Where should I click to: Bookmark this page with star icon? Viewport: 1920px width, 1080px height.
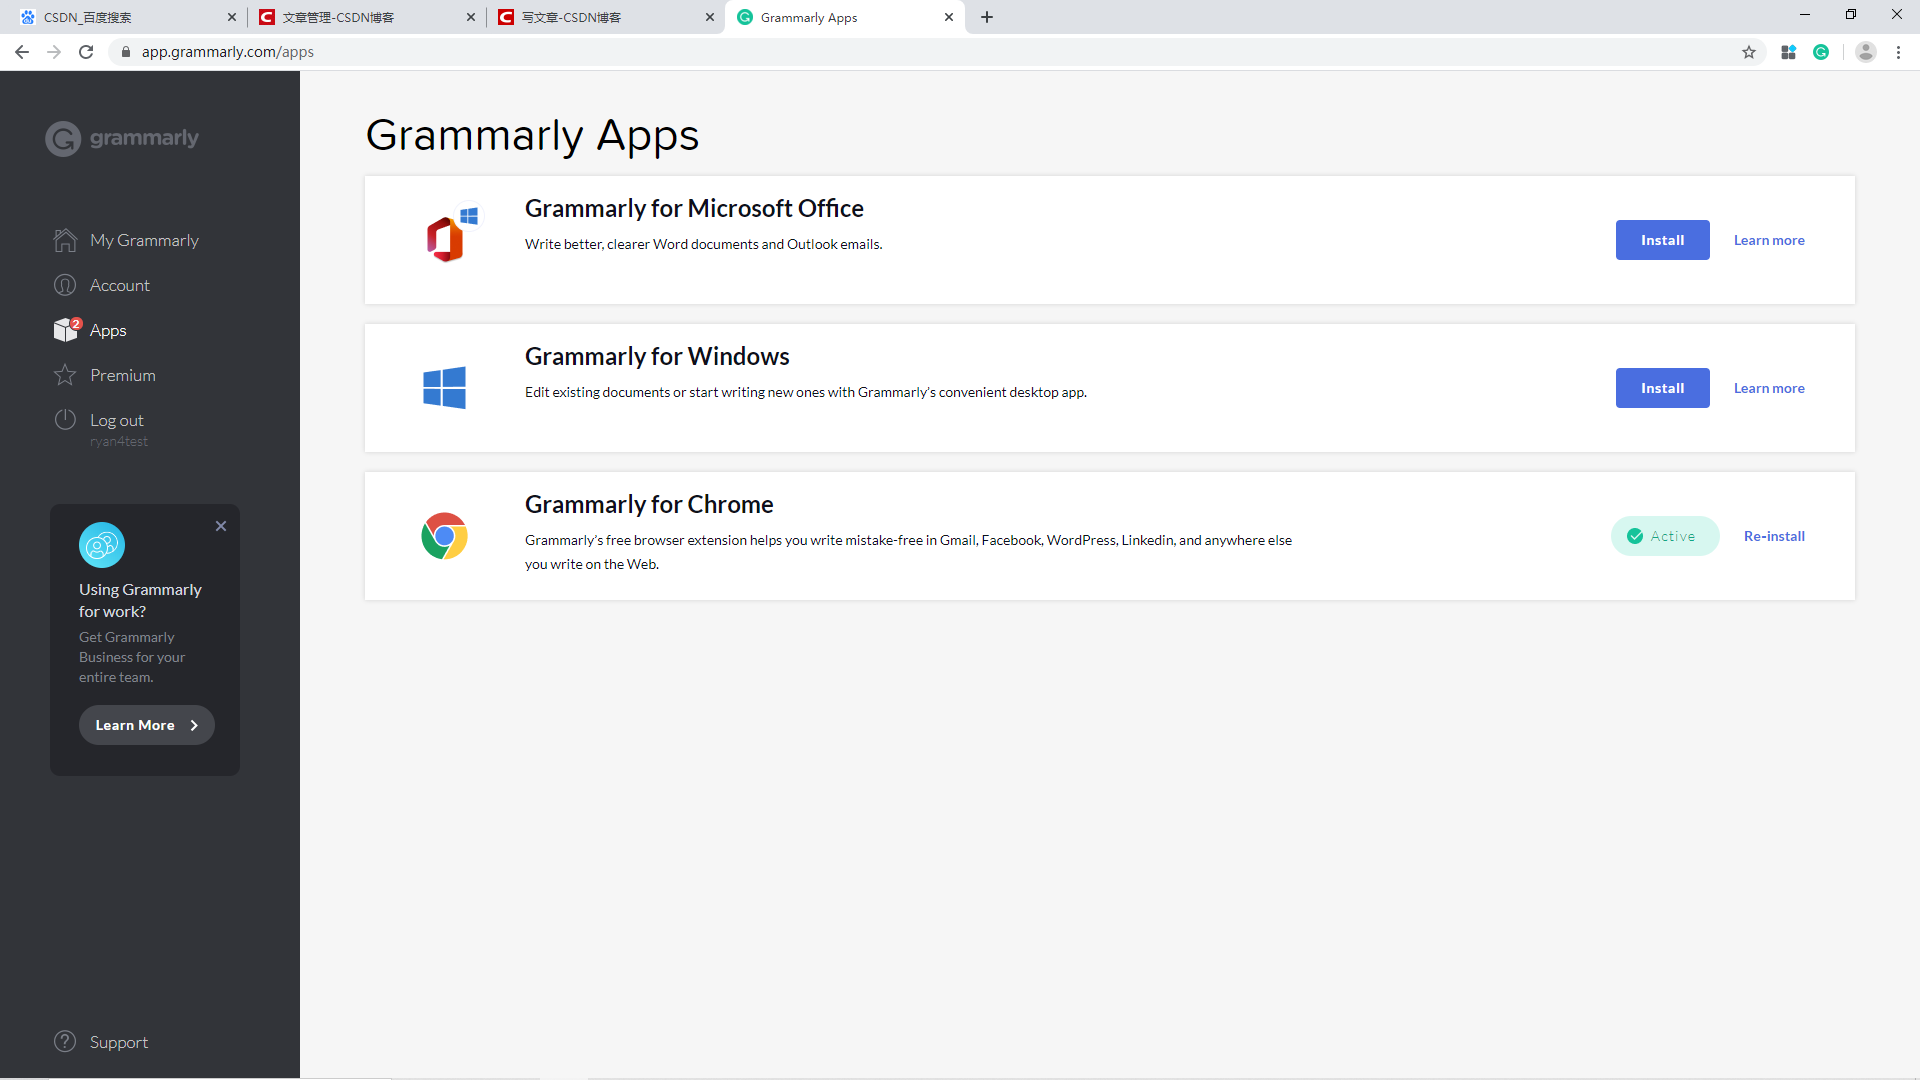coord(1749,52)
